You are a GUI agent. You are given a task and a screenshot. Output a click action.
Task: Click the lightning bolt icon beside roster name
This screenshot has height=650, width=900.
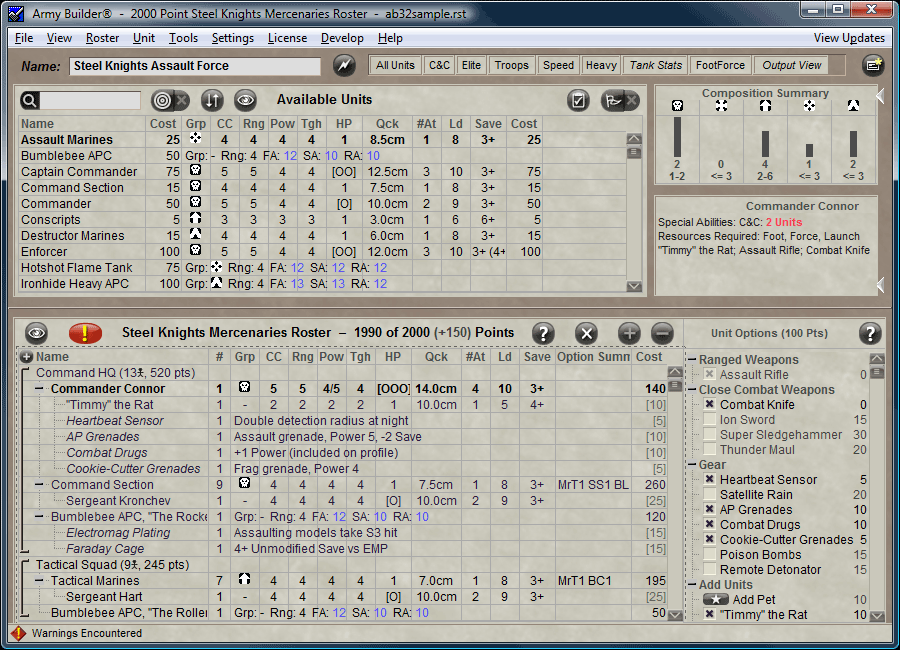point(344,65)
